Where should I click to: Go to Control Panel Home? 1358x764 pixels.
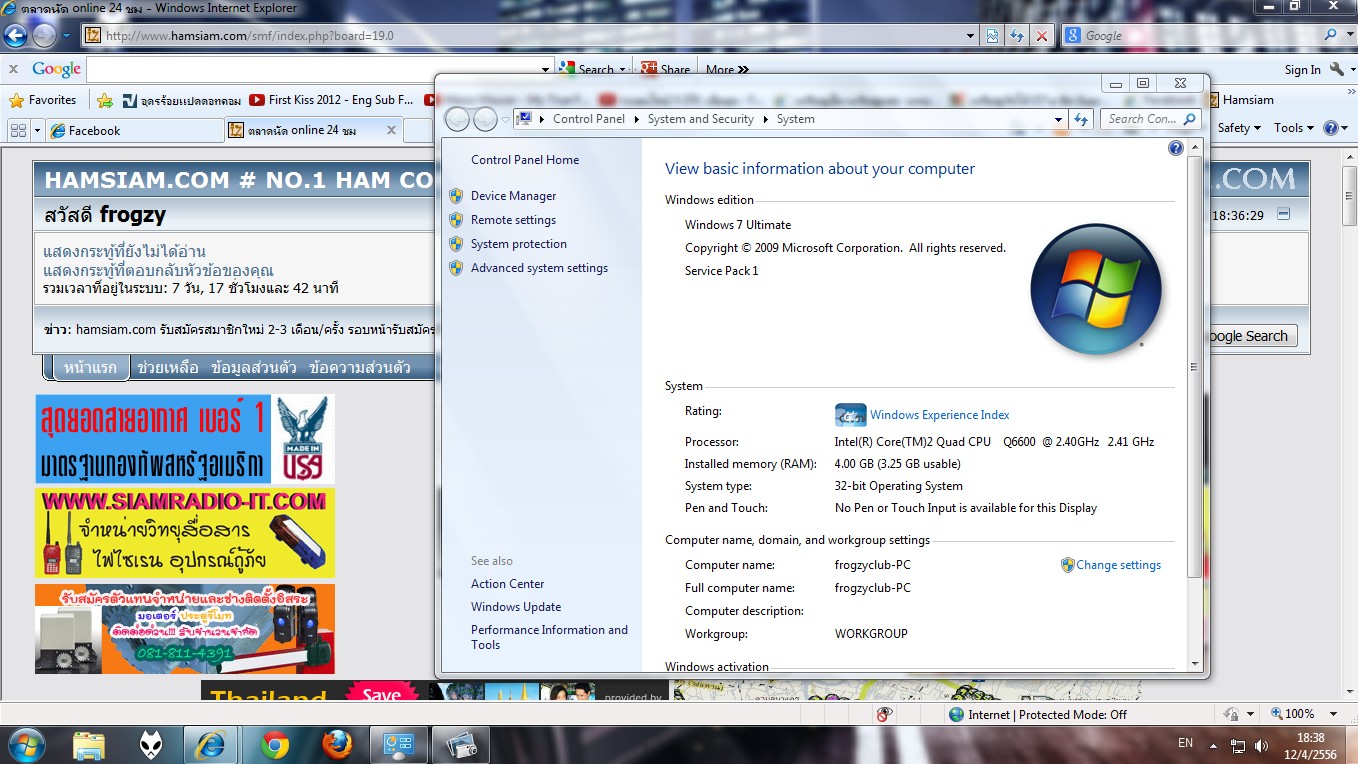coord(525,160)
